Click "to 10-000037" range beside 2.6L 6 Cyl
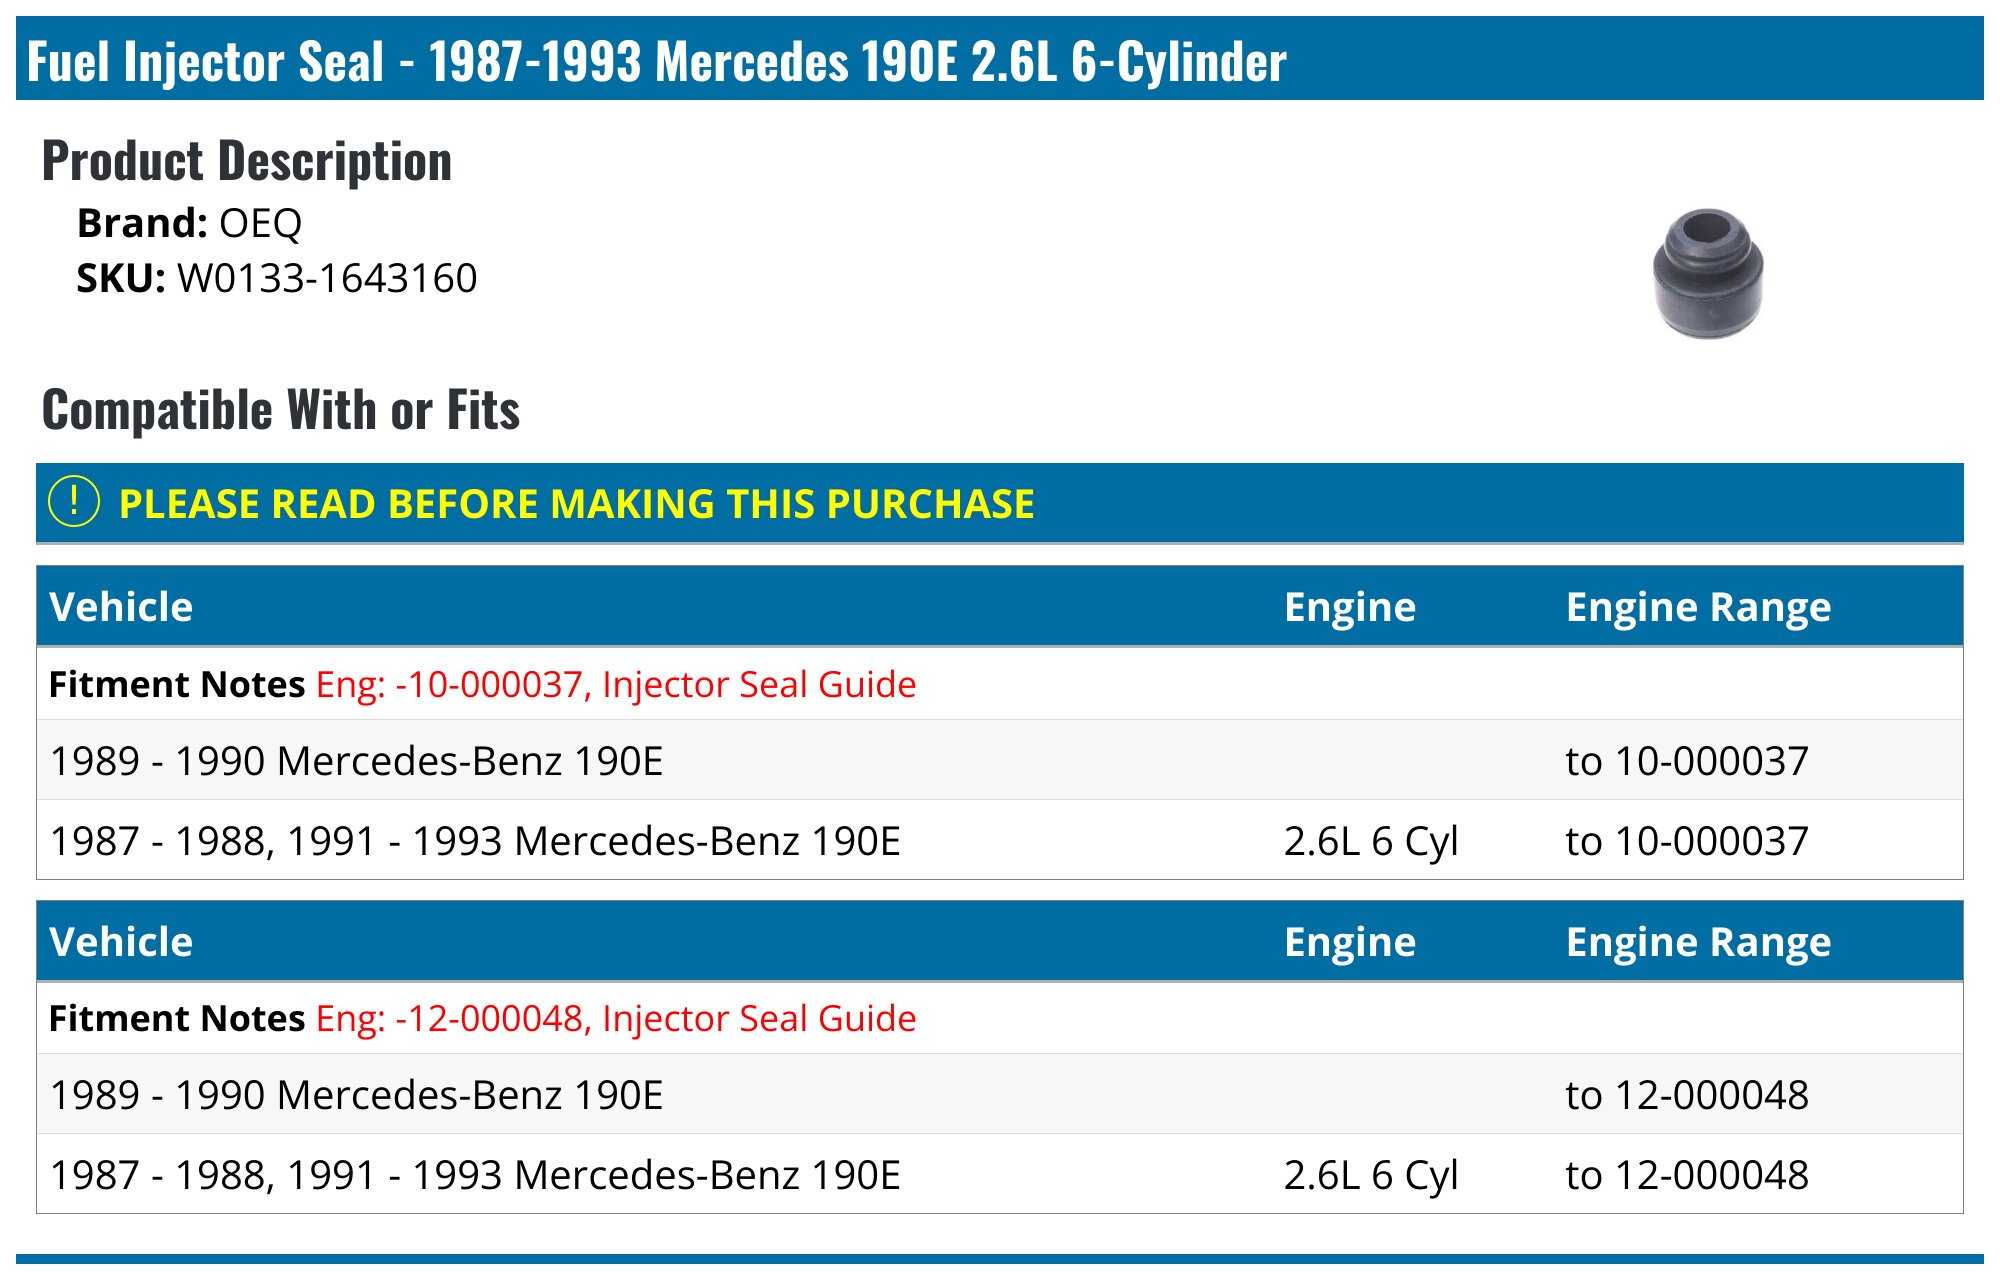The image size is (2000, 1280). click(1687, 841)
